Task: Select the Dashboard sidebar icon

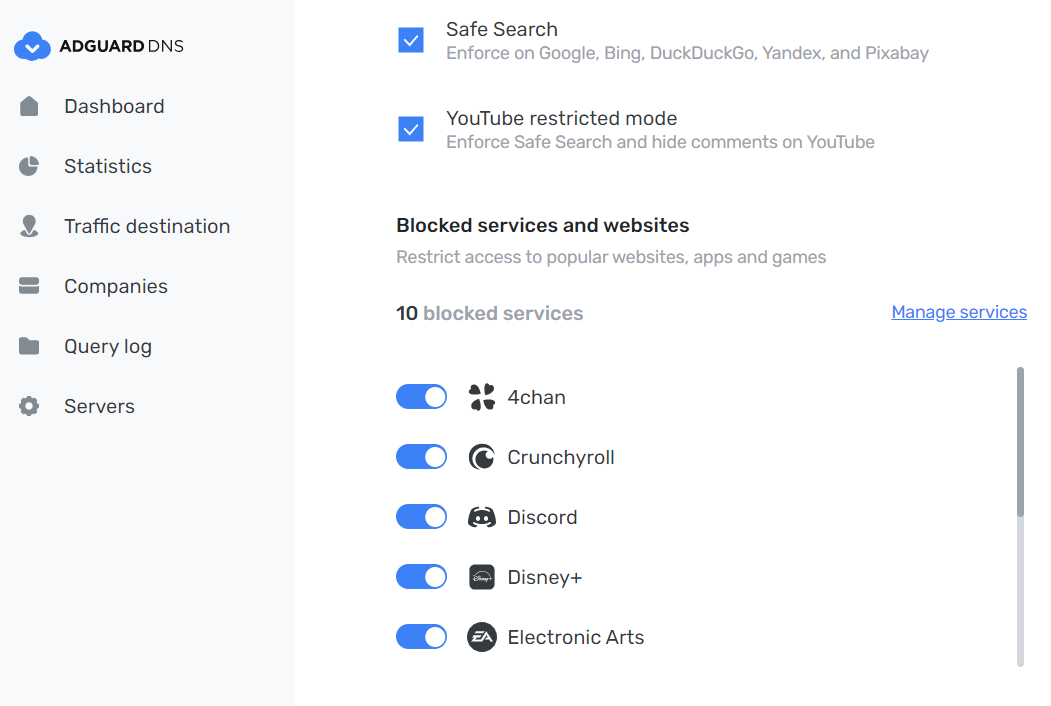Action: point(29,106)
